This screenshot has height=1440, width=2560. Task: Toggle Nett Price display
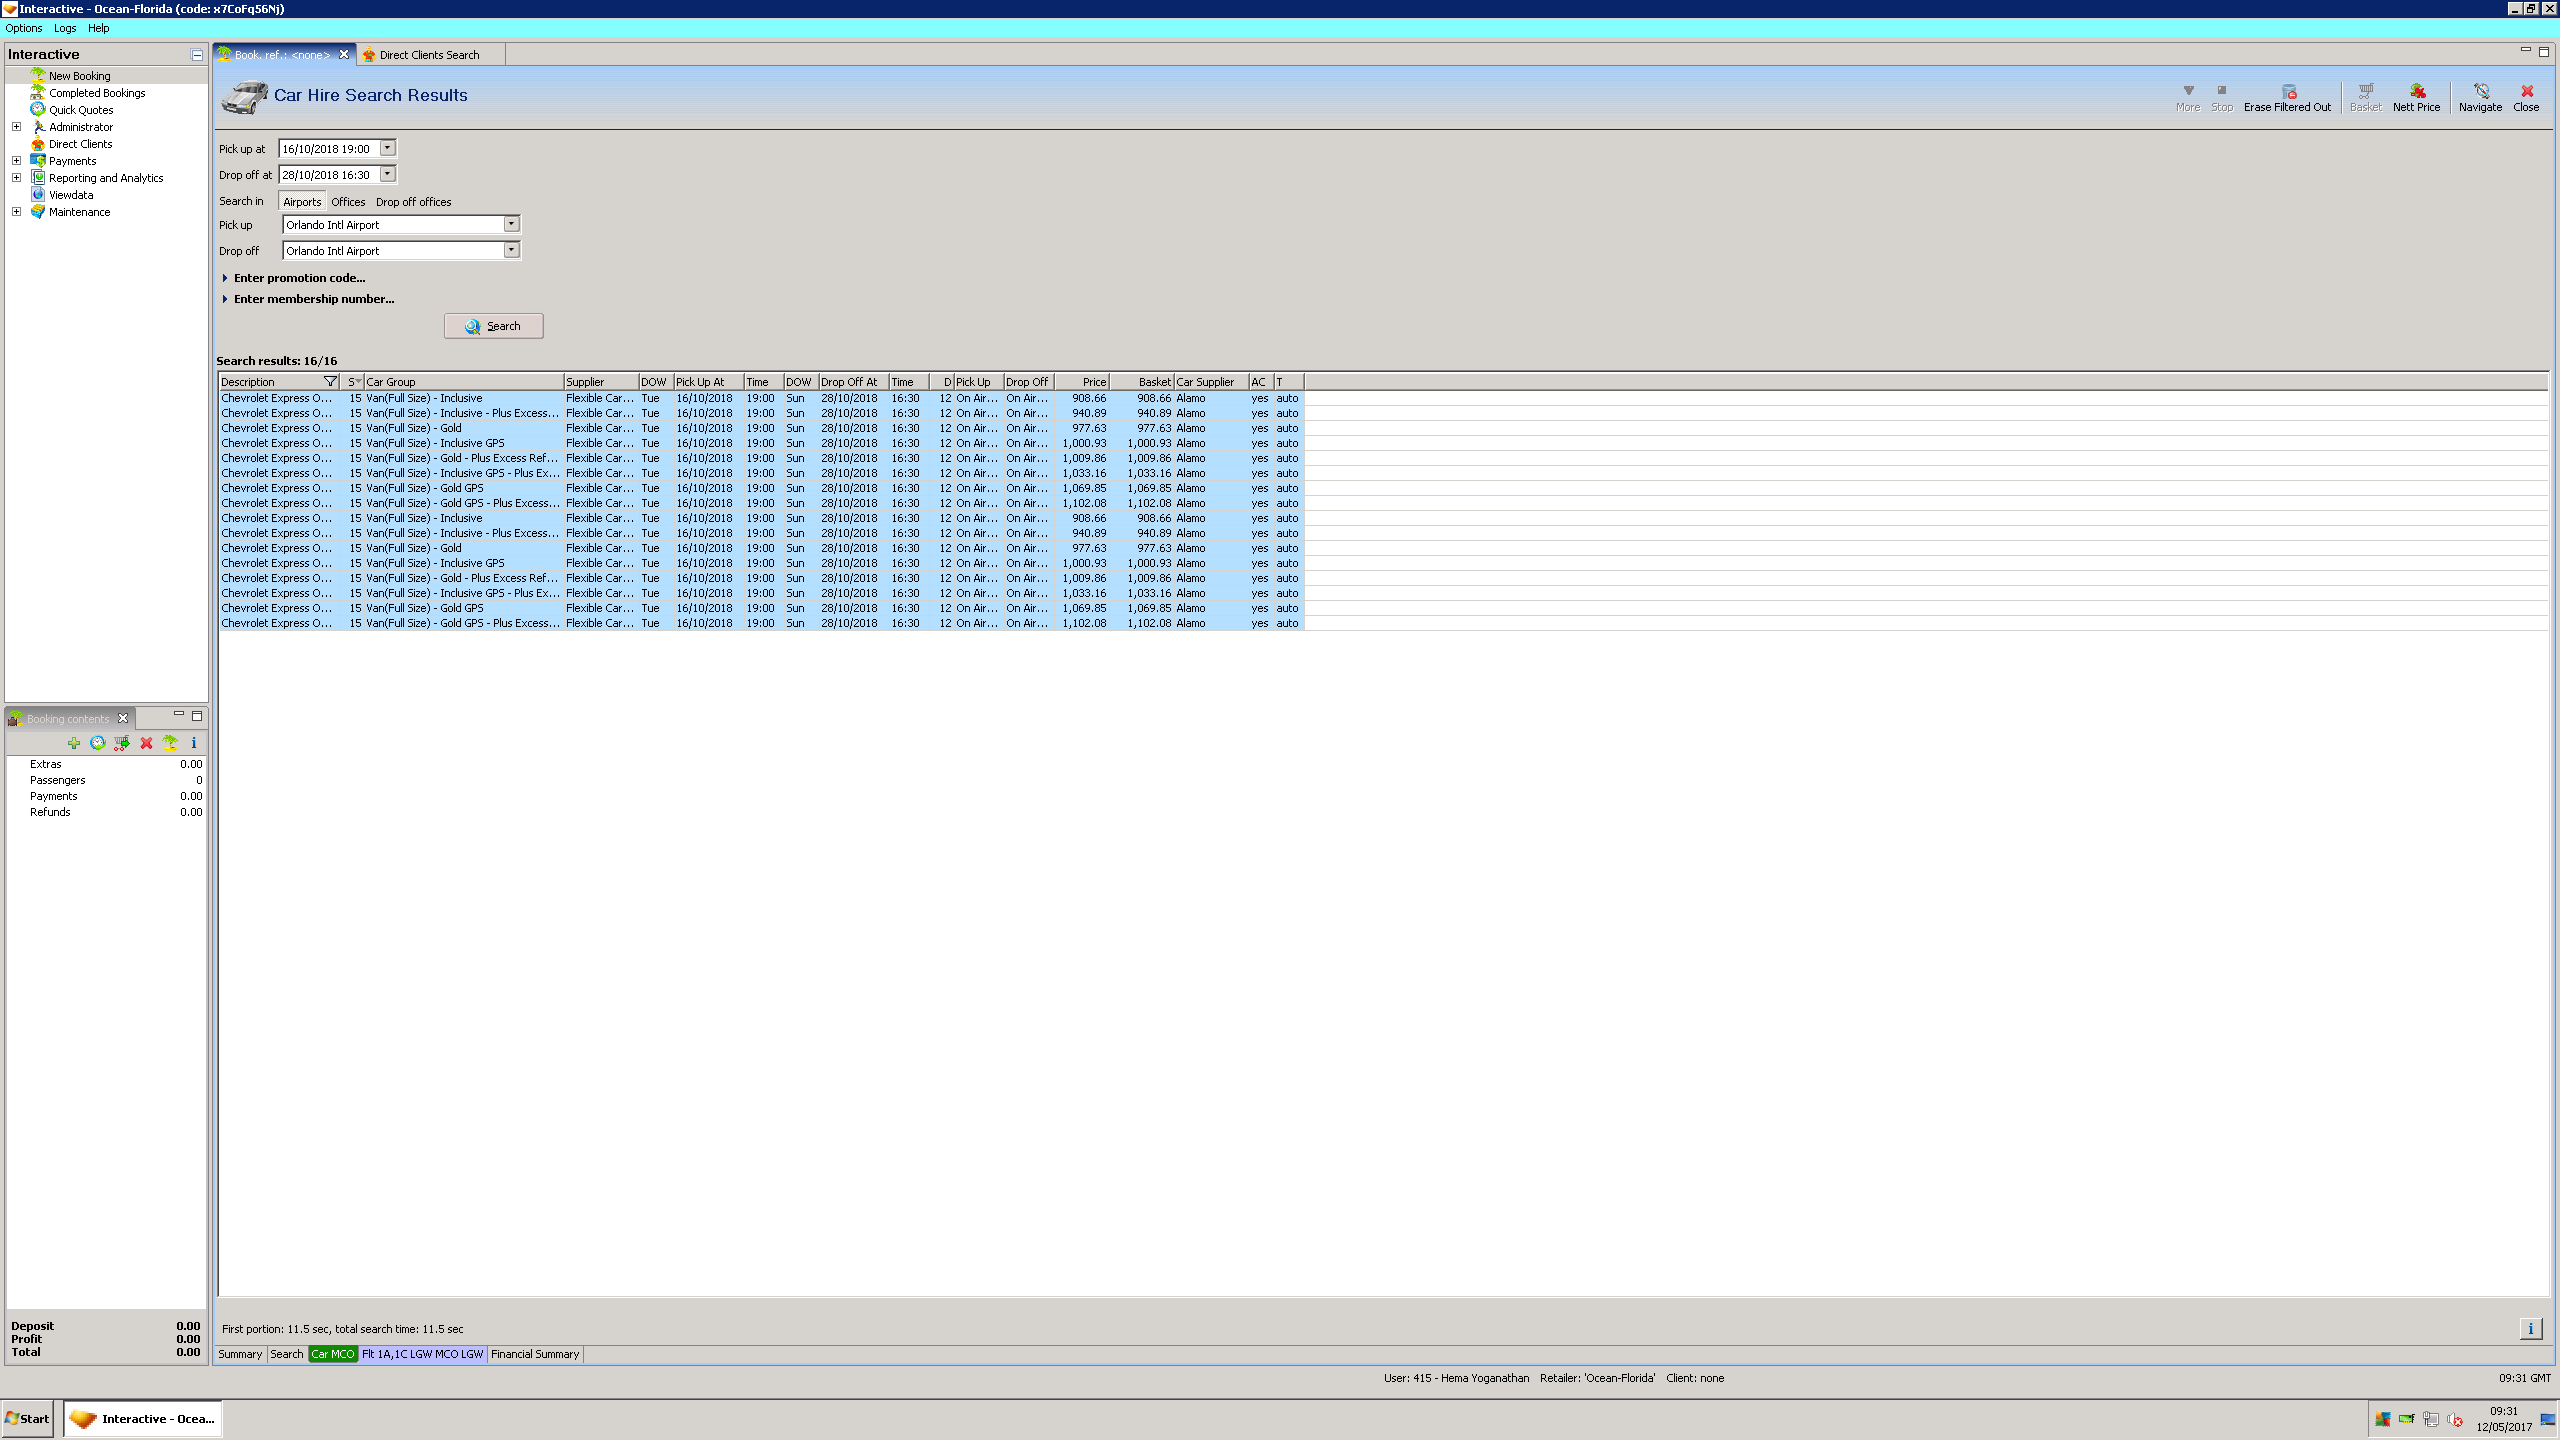2416,92
